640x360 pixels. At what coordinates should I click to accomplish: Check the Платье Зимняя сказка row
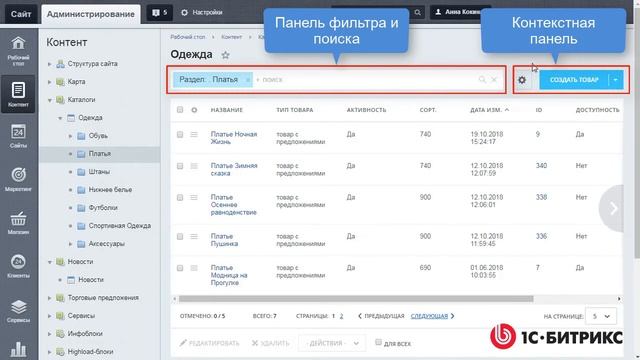tap(180, 166)
